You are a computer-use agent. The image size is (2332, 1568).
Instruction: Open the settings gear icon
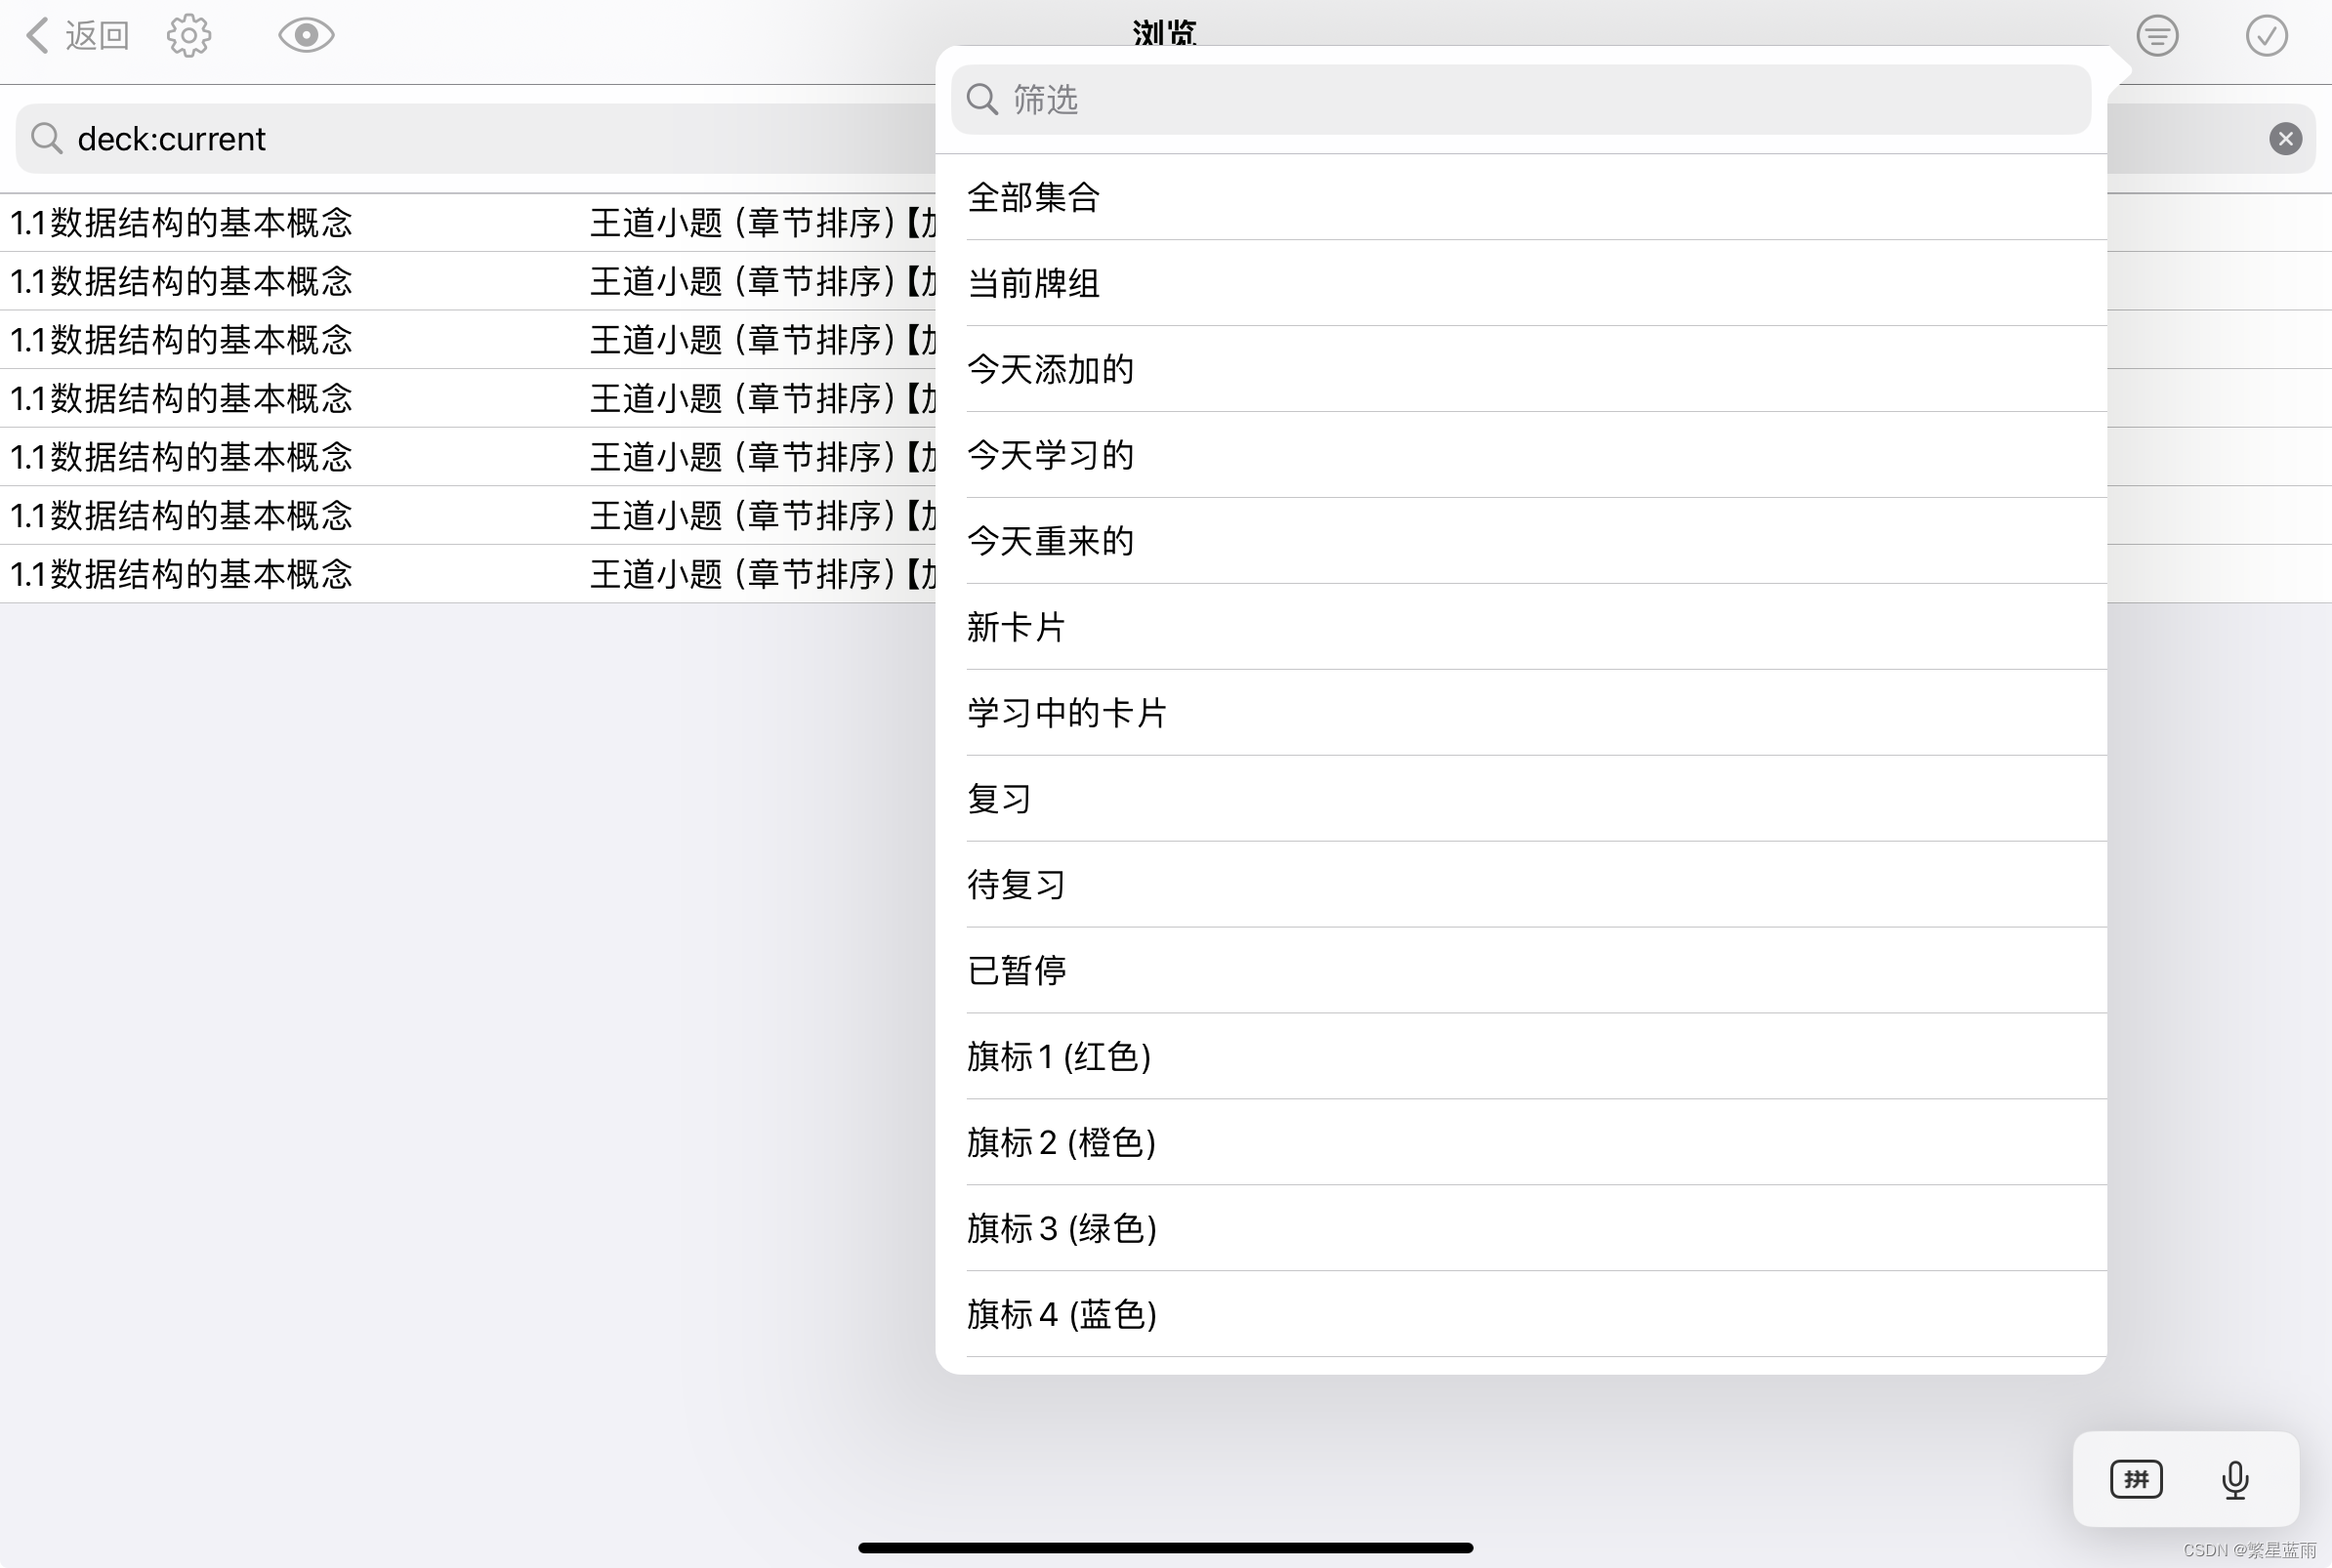tap(189, 36)
